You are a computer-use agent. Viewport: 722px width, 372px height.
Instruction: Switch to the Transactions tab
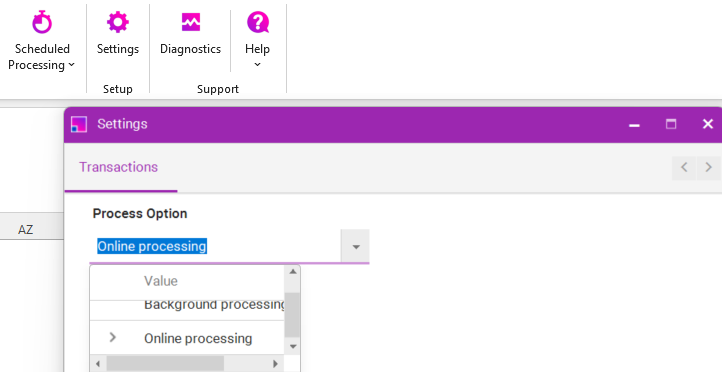click(118, 167)
